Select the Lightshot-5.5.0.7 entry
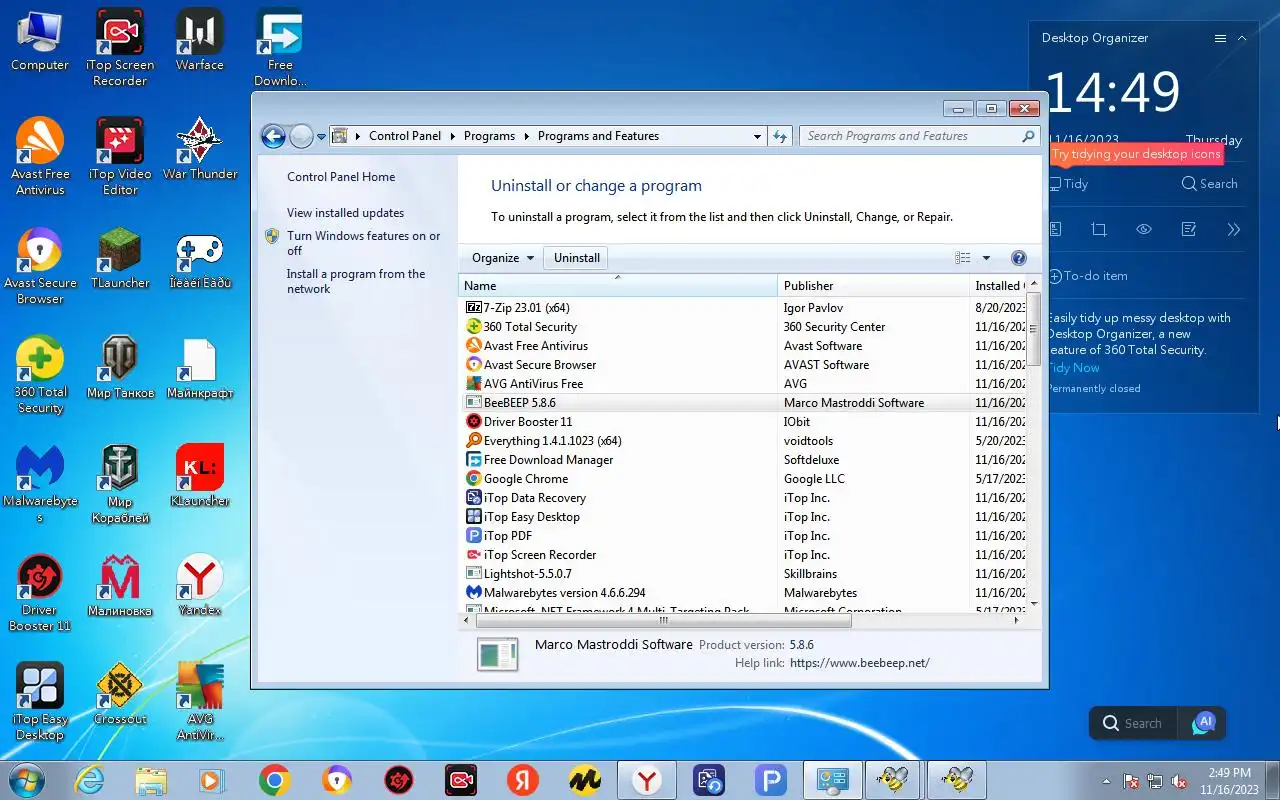The height and width of the screenshot is (800, 1280). (743, 574)
